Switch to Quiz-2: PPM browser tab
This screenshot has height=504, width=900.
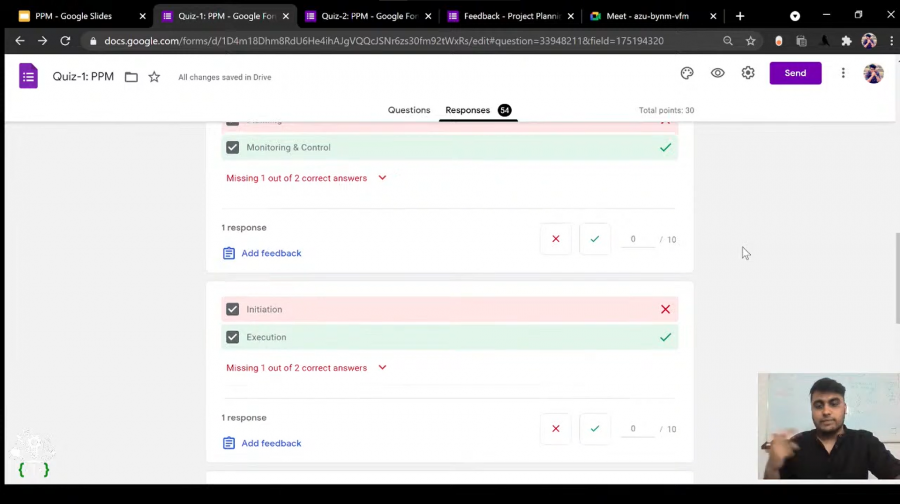pos(368,16)
